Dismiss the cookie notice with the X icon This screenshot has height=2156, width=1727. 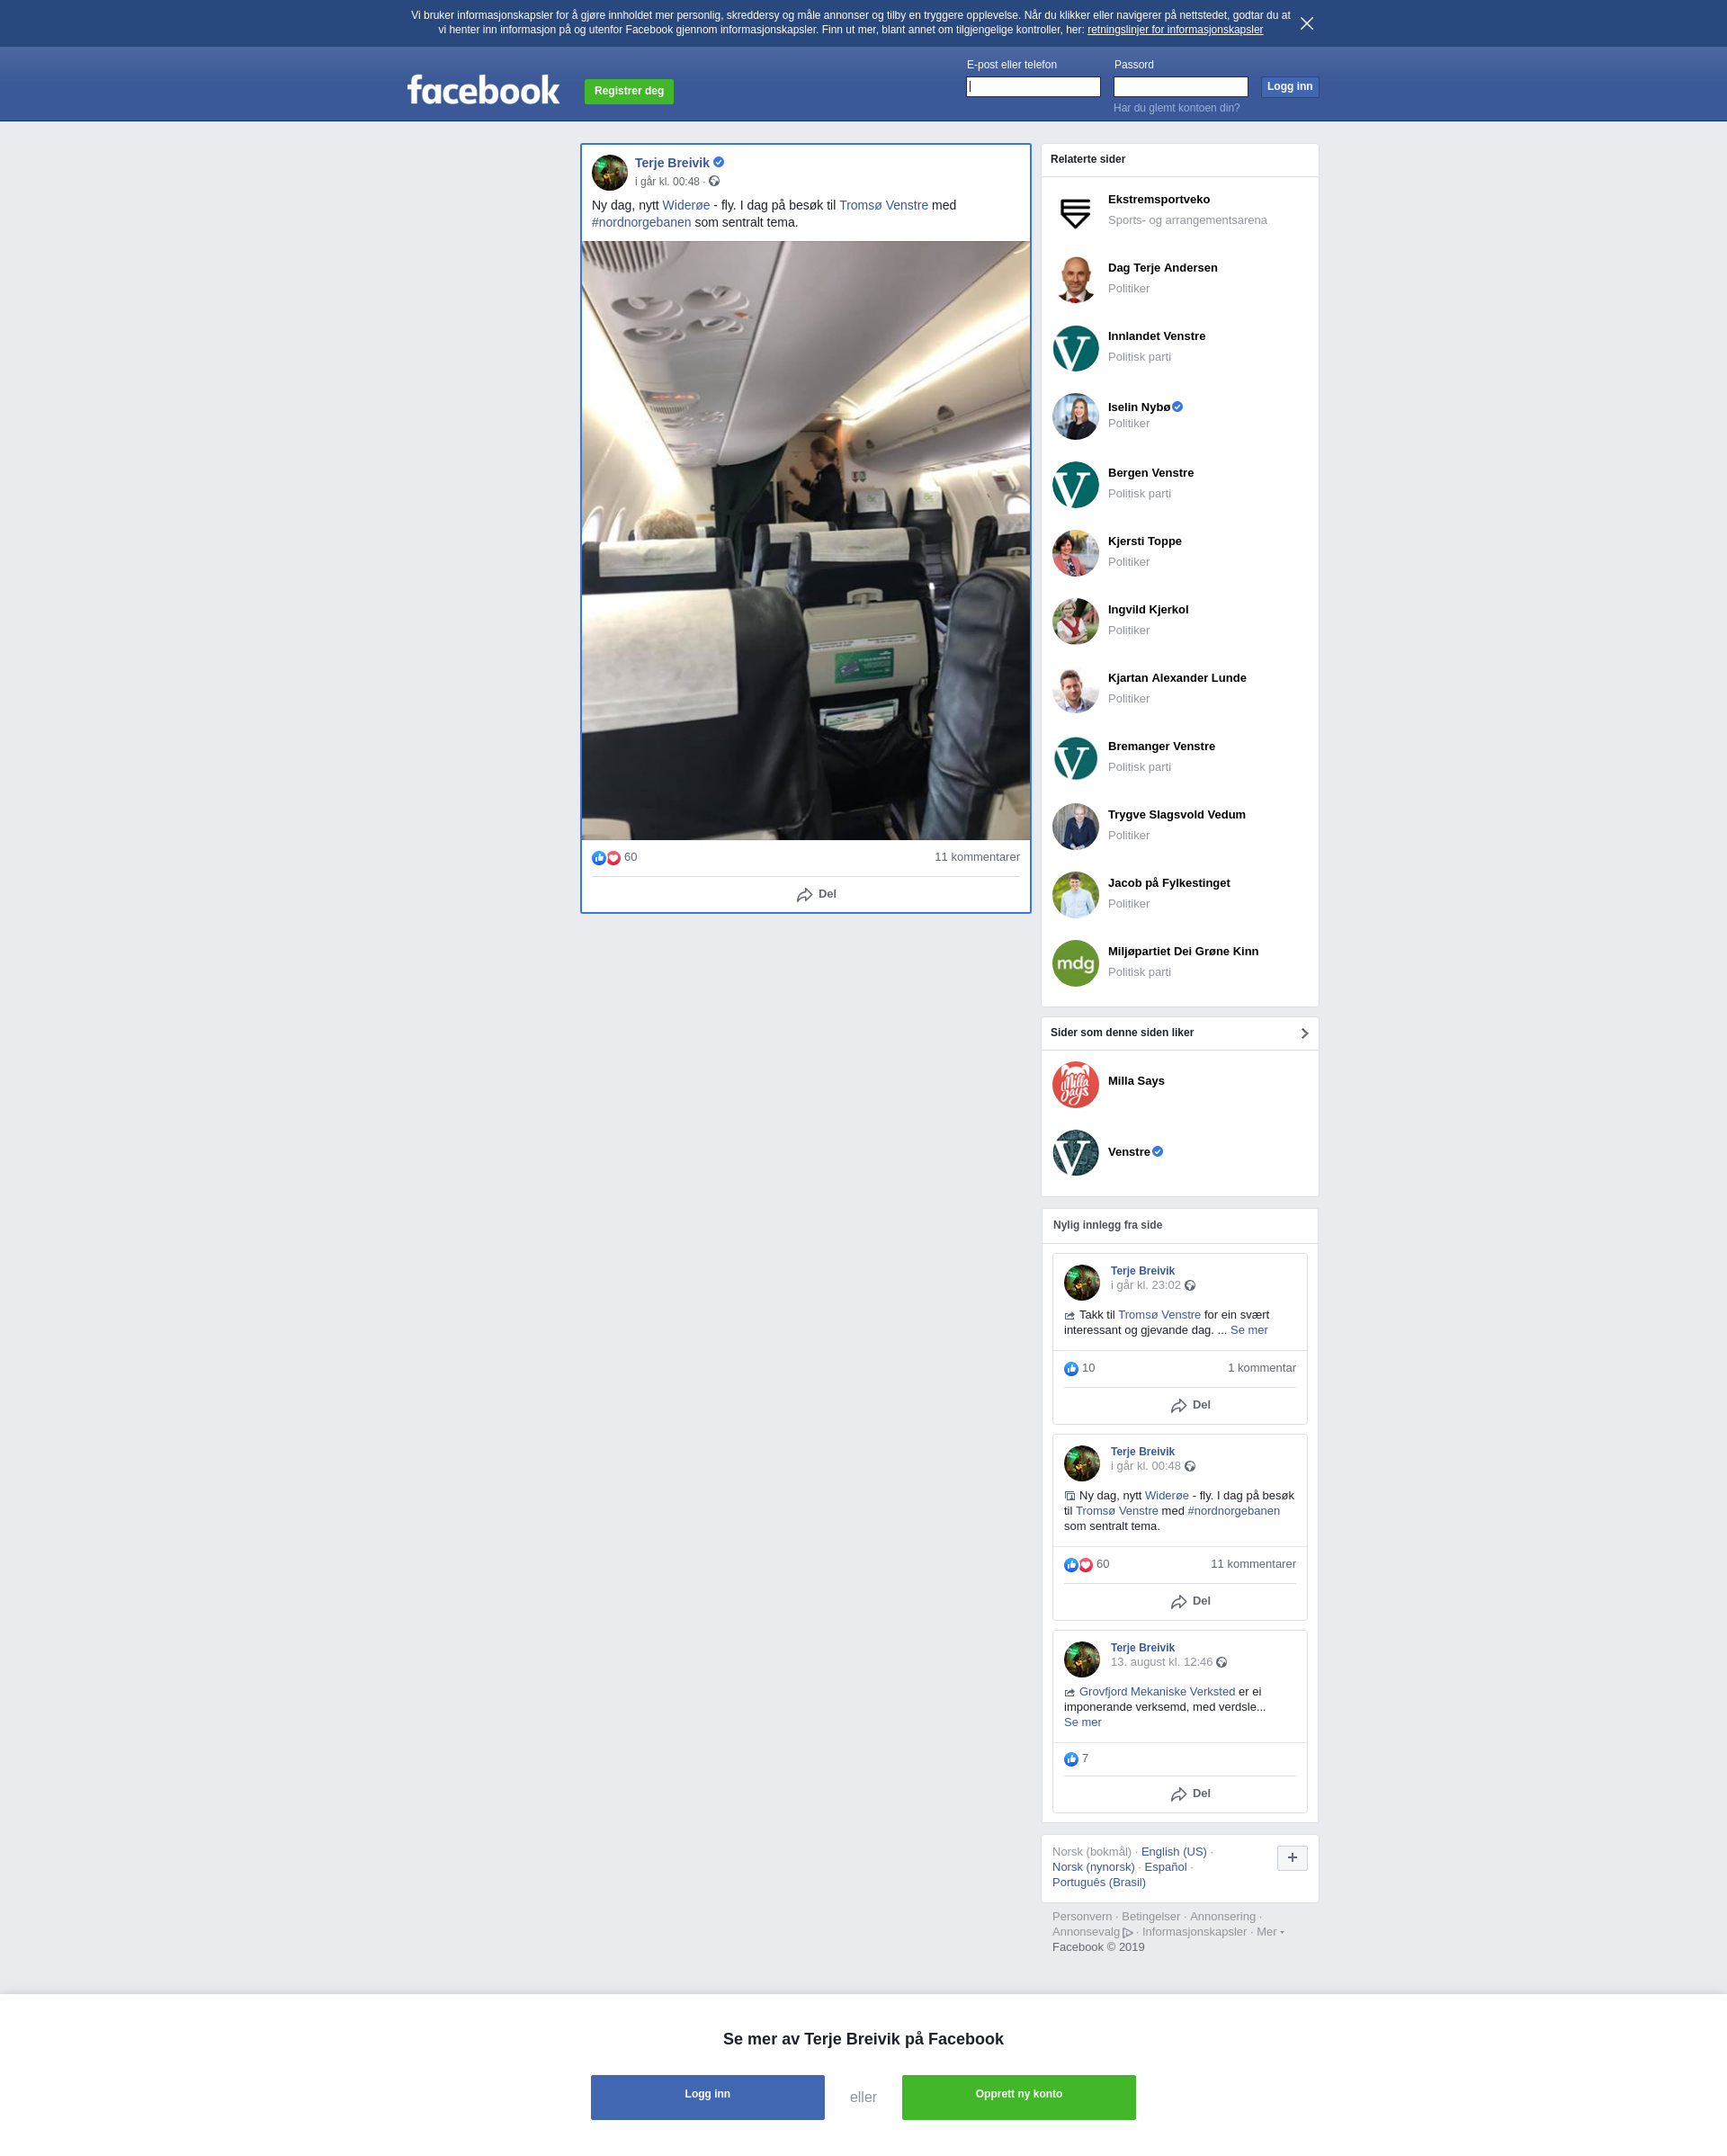click(1306, 23)
